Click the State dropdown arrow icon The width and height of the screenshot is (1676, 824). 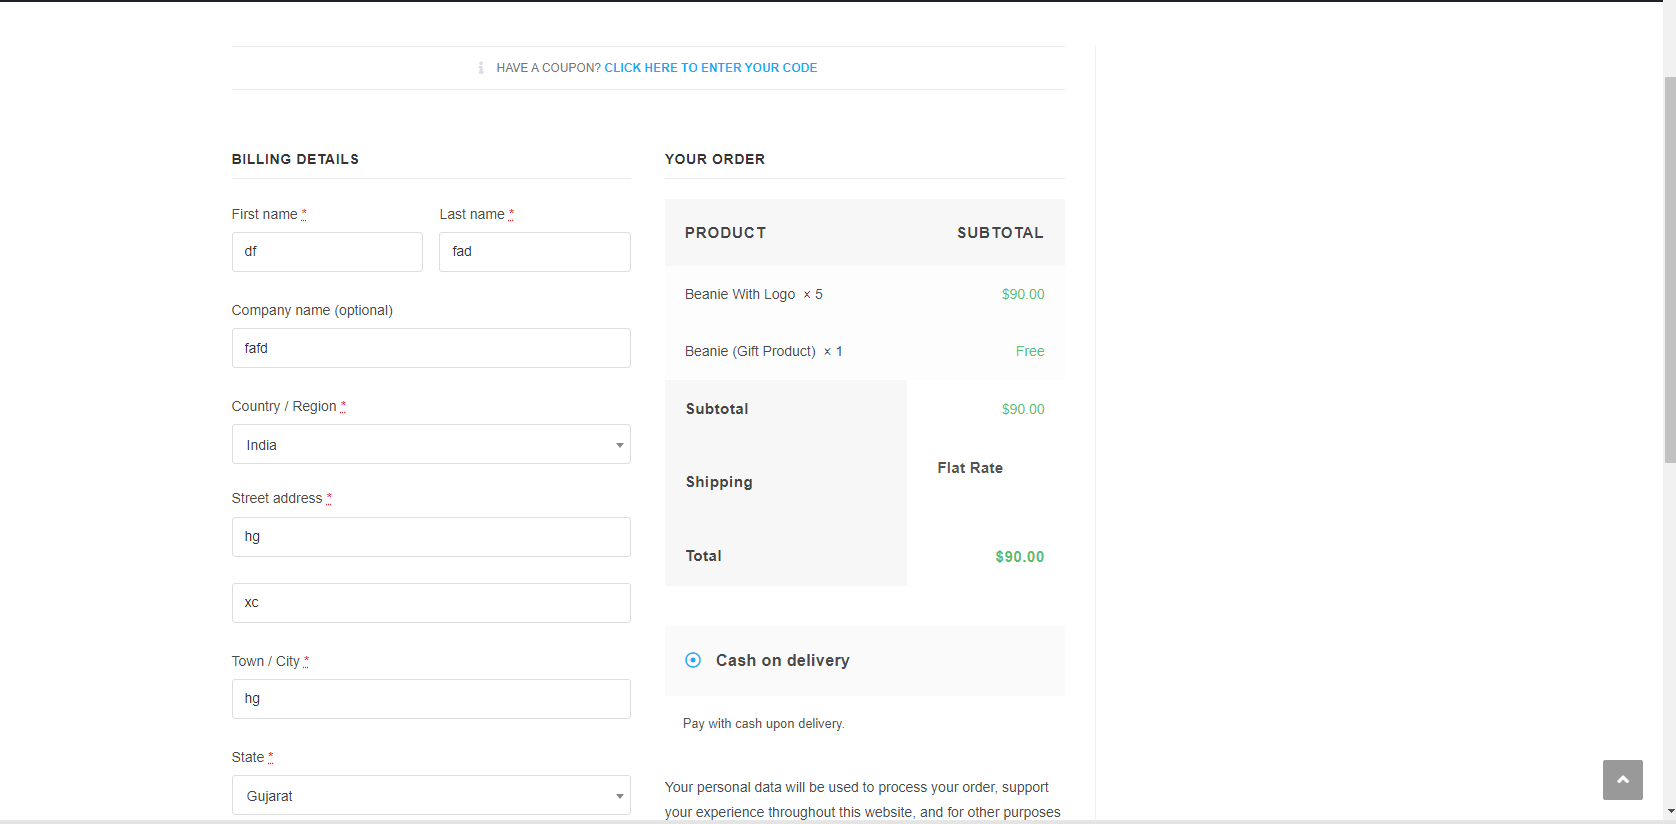[619, 796]
